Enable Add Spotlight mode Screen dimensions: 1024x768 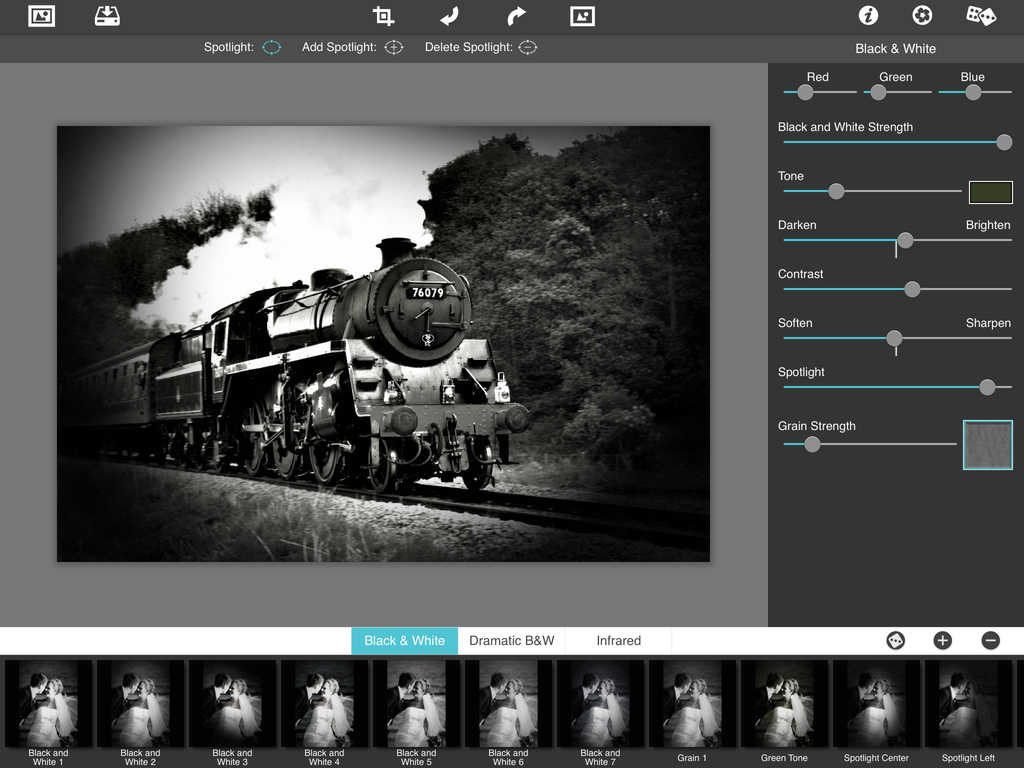pyautogui.click(x=394, y=47)
